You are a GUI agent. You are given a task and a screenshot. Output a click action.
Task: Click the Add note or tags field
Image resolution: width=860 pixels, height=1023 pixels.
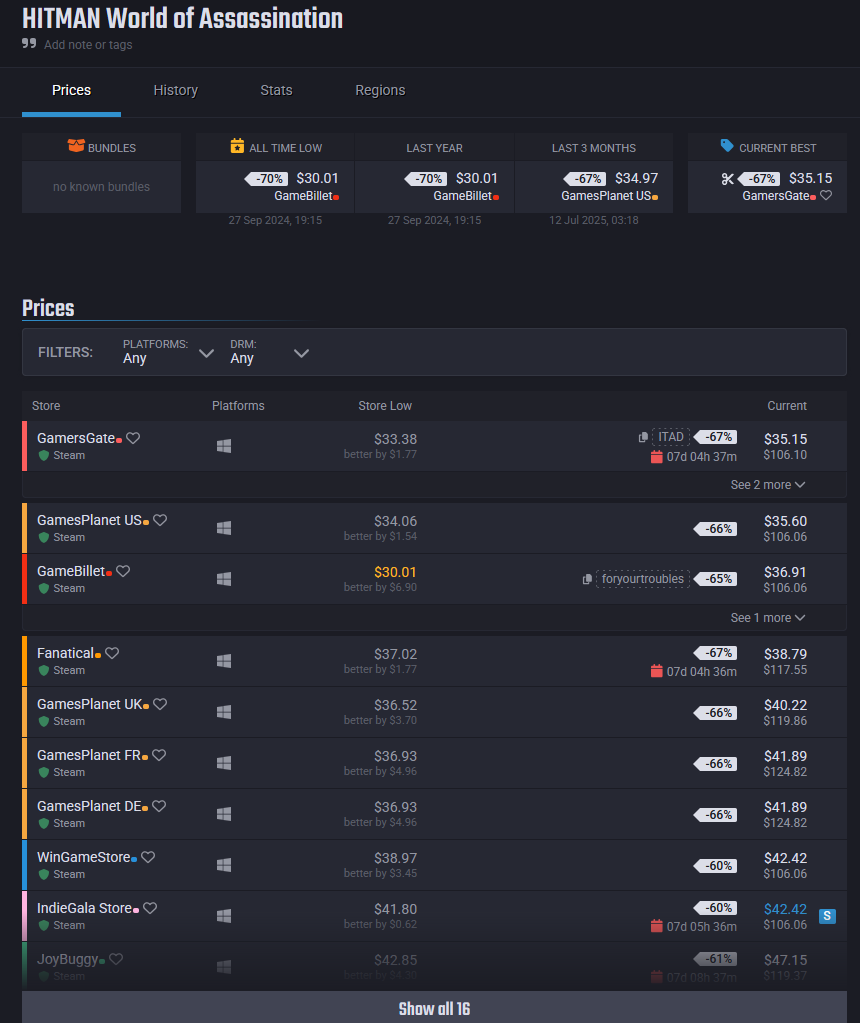pyautogui.click(x=88, y=44)
